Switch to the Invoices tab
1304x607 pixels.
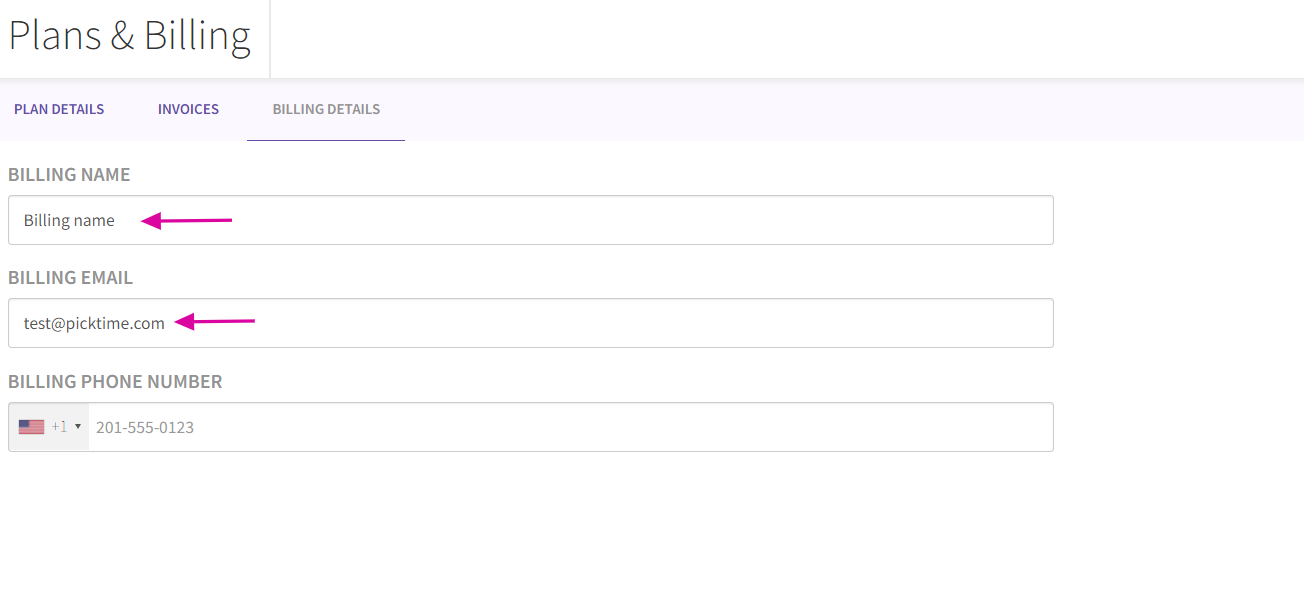tap(188, 109)
